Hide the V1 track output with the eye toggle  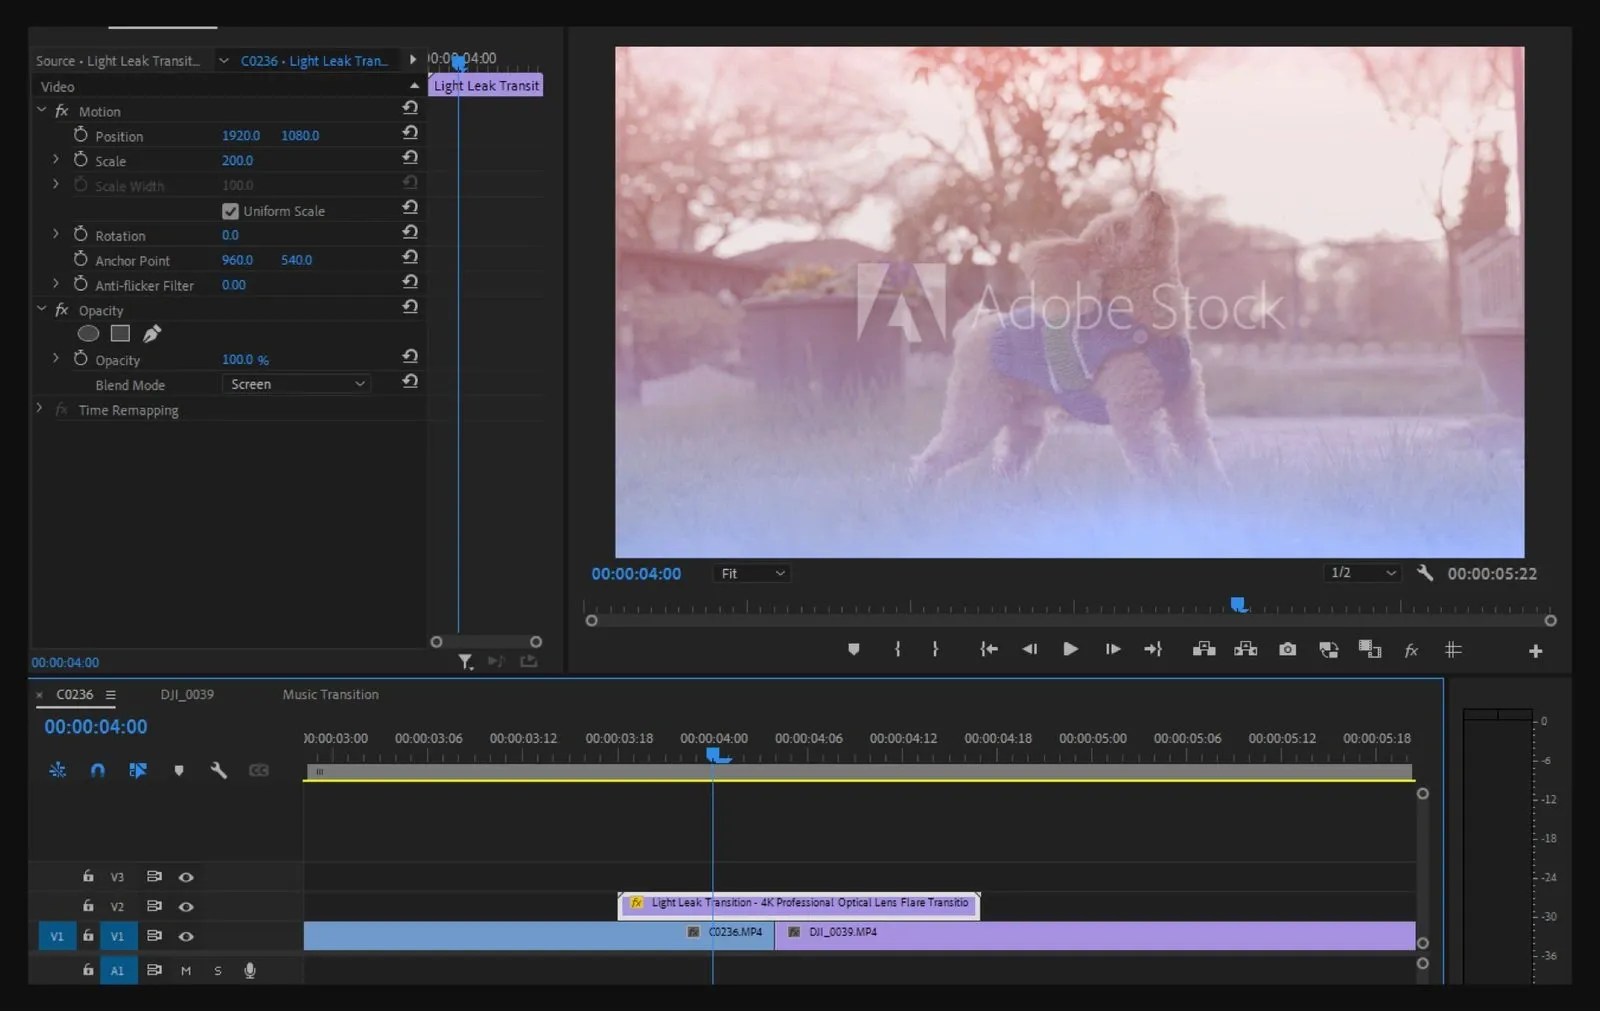click(186, 936)
